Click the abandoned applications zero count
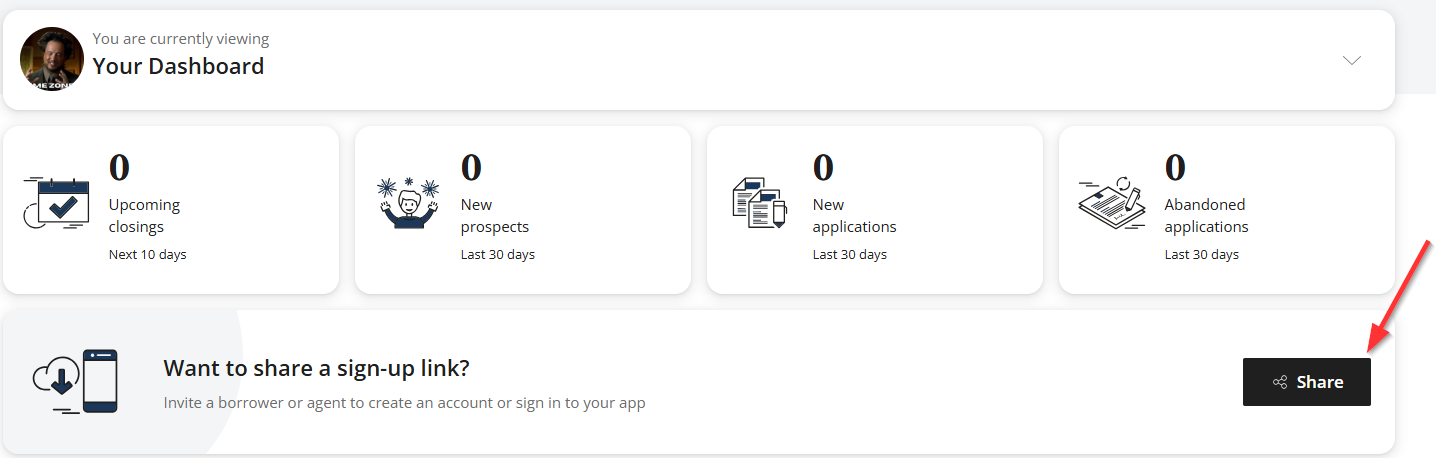 point(1175,168)
